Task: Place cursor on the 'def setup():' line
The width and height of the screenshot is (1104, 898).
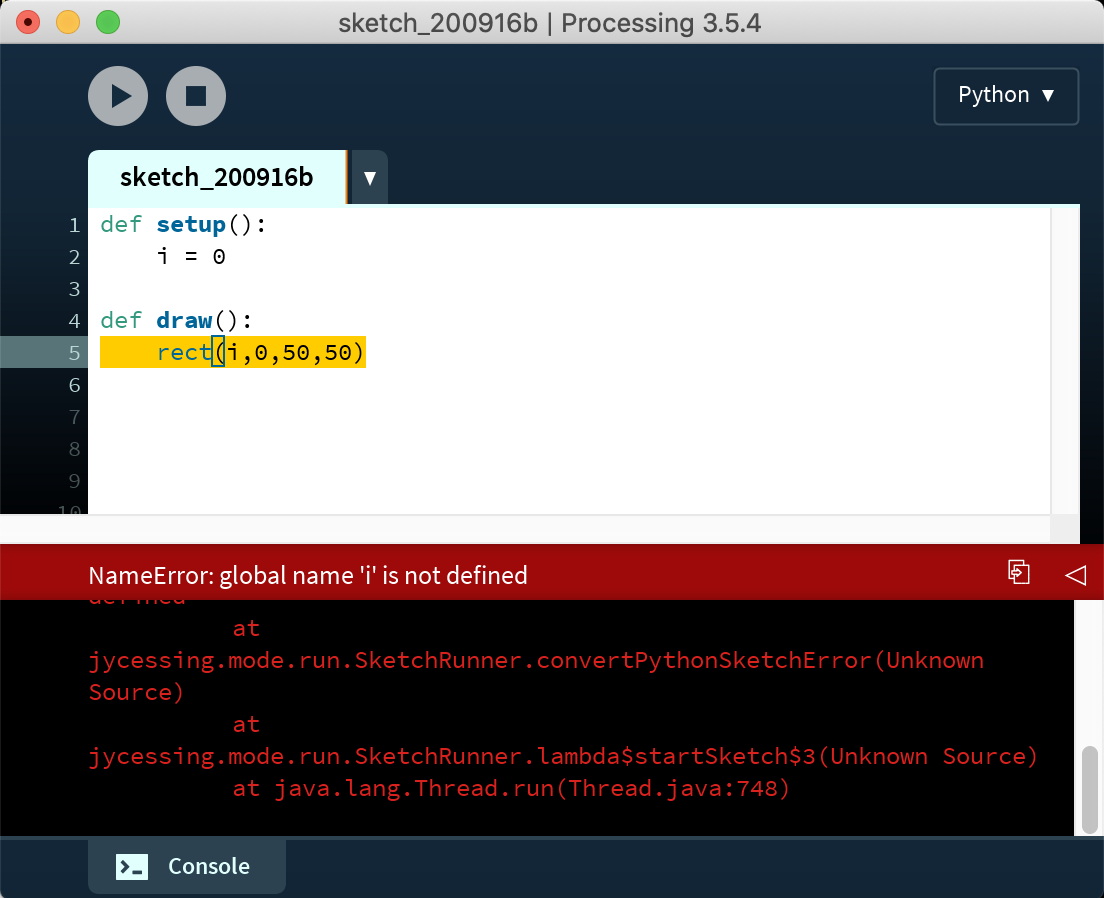Action: [184, 225]
